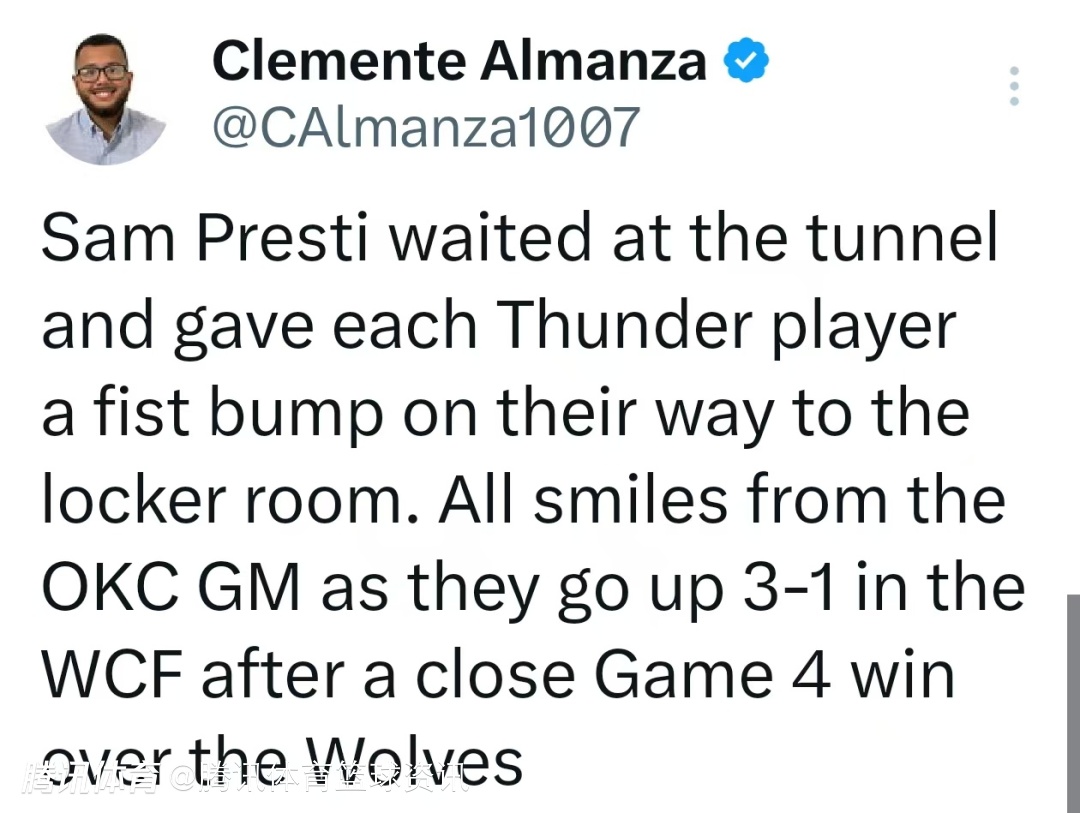Click the display name Clemente Almanza

point(459,61)
